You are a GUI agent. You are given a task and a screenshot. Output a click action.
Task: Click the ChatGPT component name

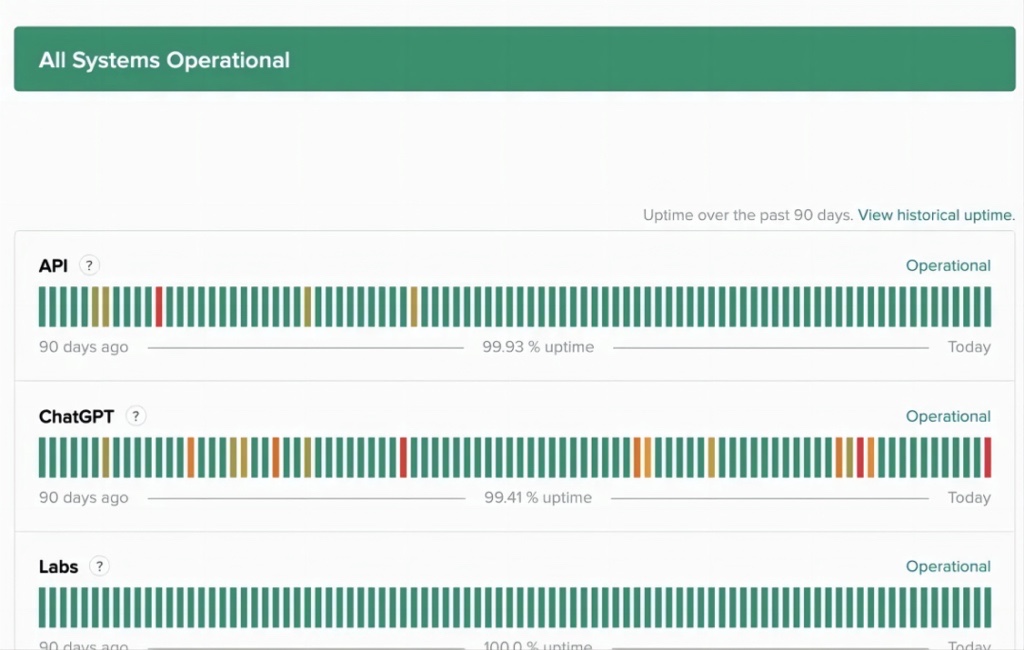(x=76, y=416)
